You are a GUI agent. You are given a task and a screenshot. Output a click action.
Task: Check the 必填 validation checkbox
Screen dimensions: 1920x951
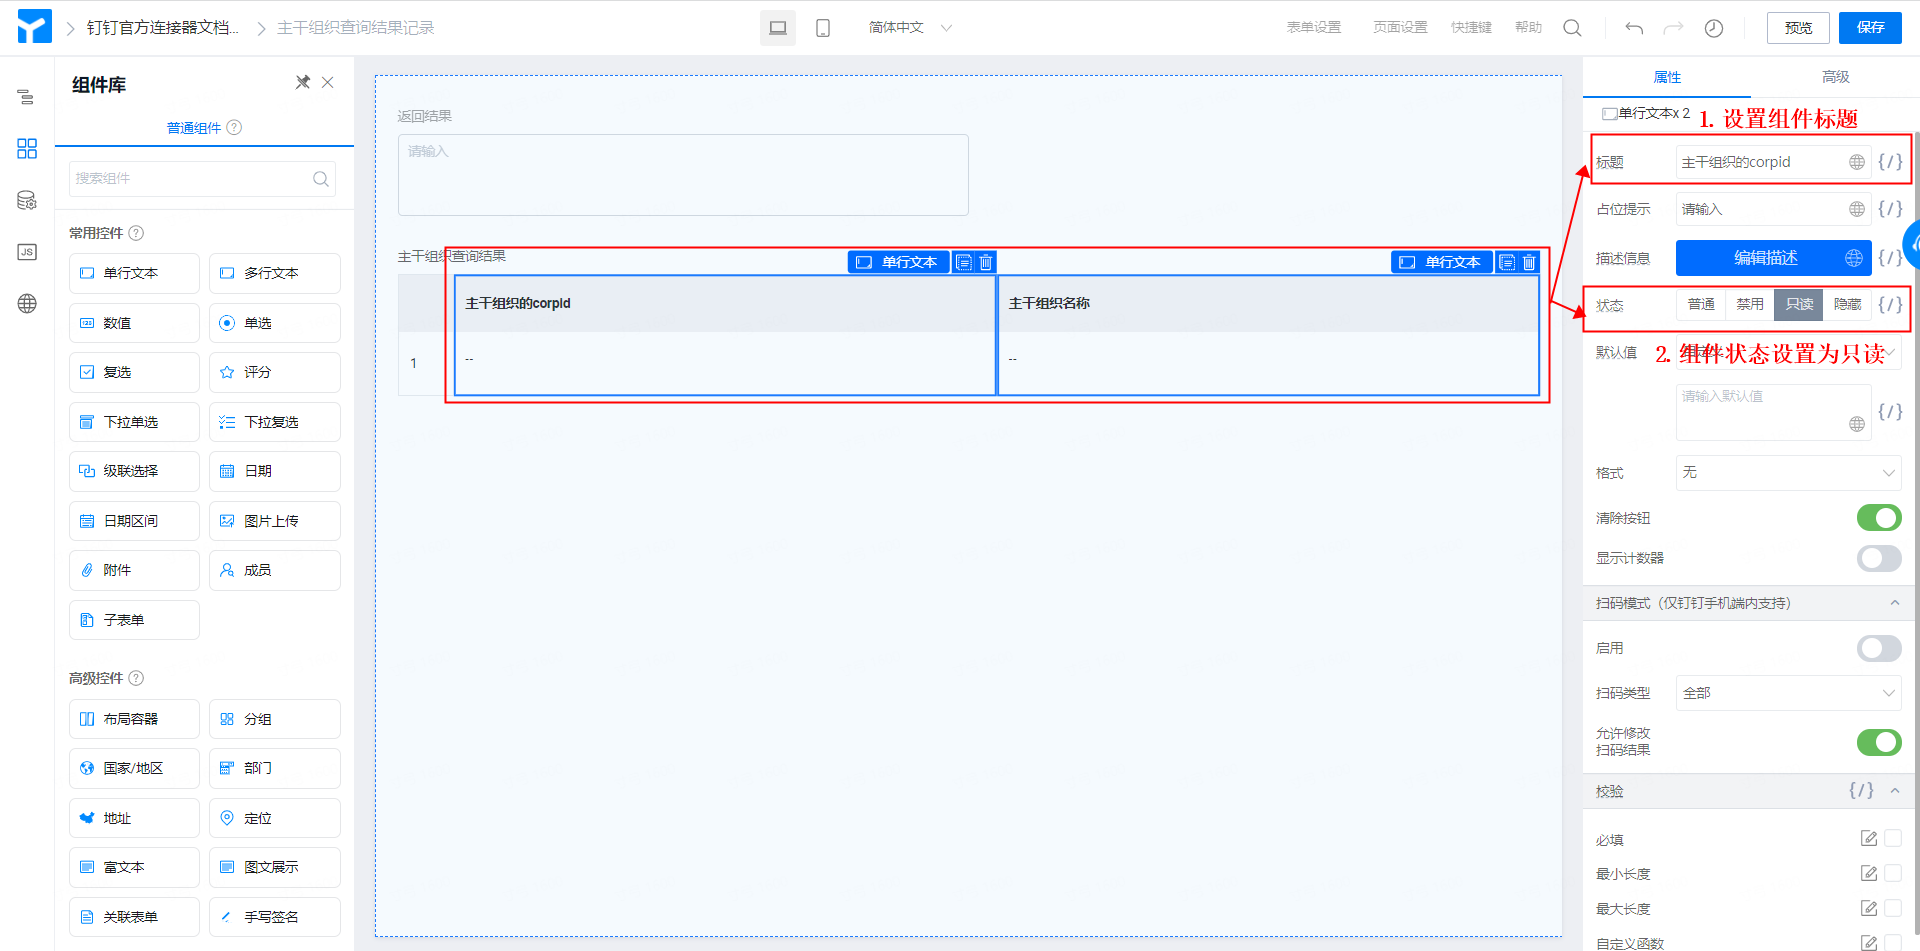[1893, 839]
